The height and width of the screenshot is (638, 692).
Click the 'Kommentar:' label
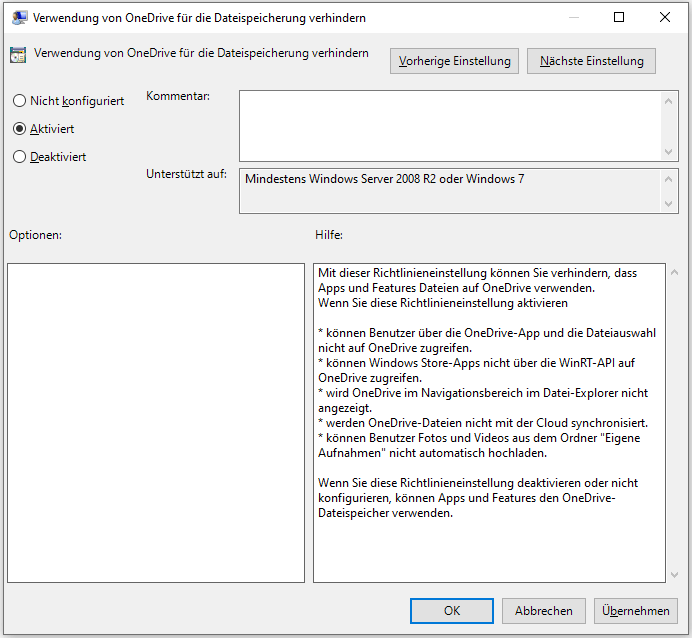(178, 96)
